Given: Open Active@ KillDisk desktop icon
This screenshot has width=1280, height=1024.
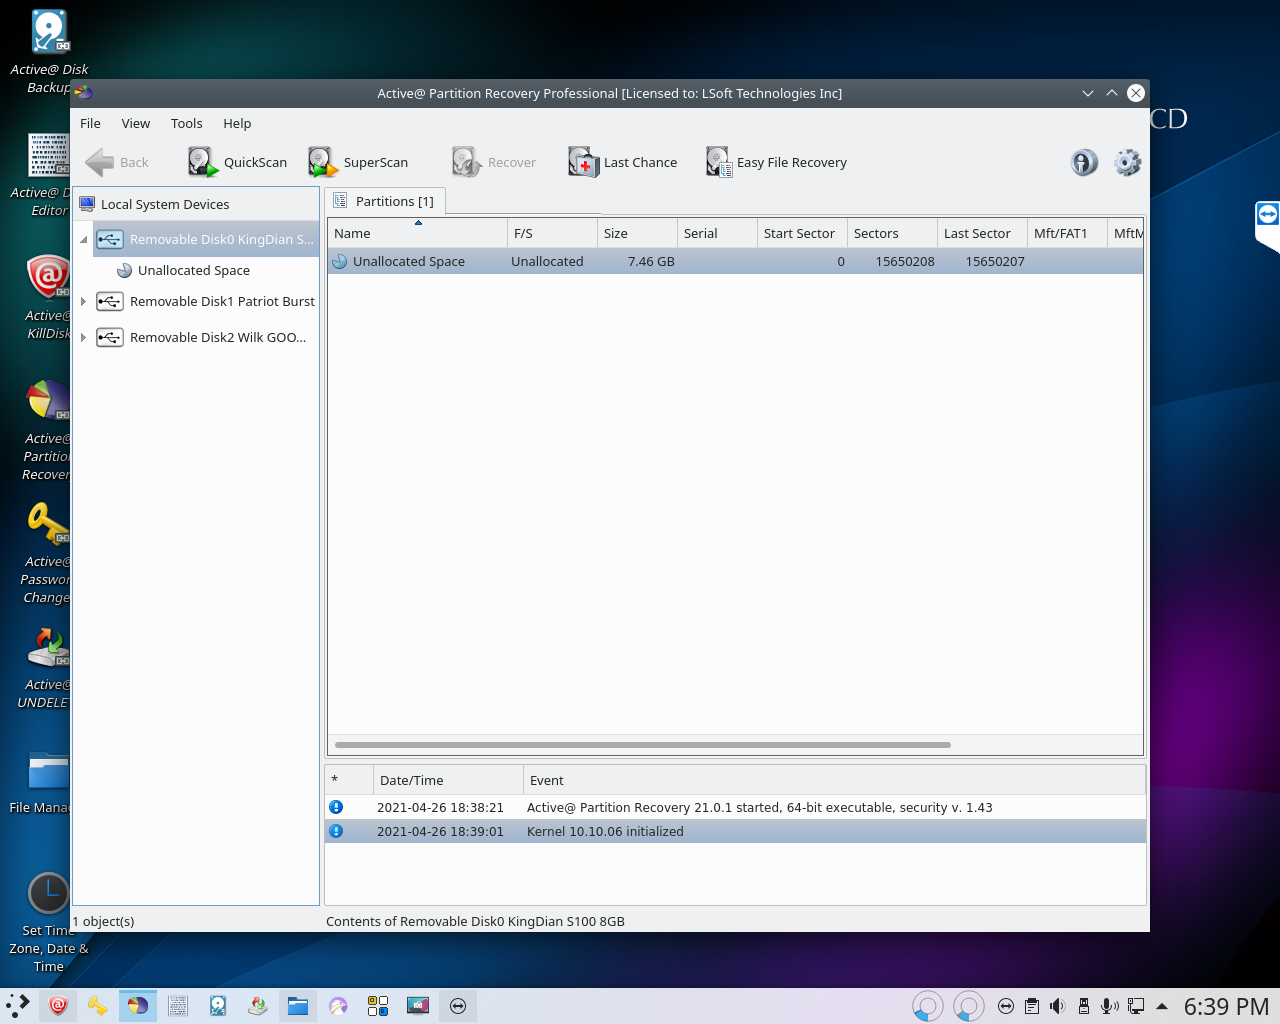Looking at the screenshot, I should (45, 297).
